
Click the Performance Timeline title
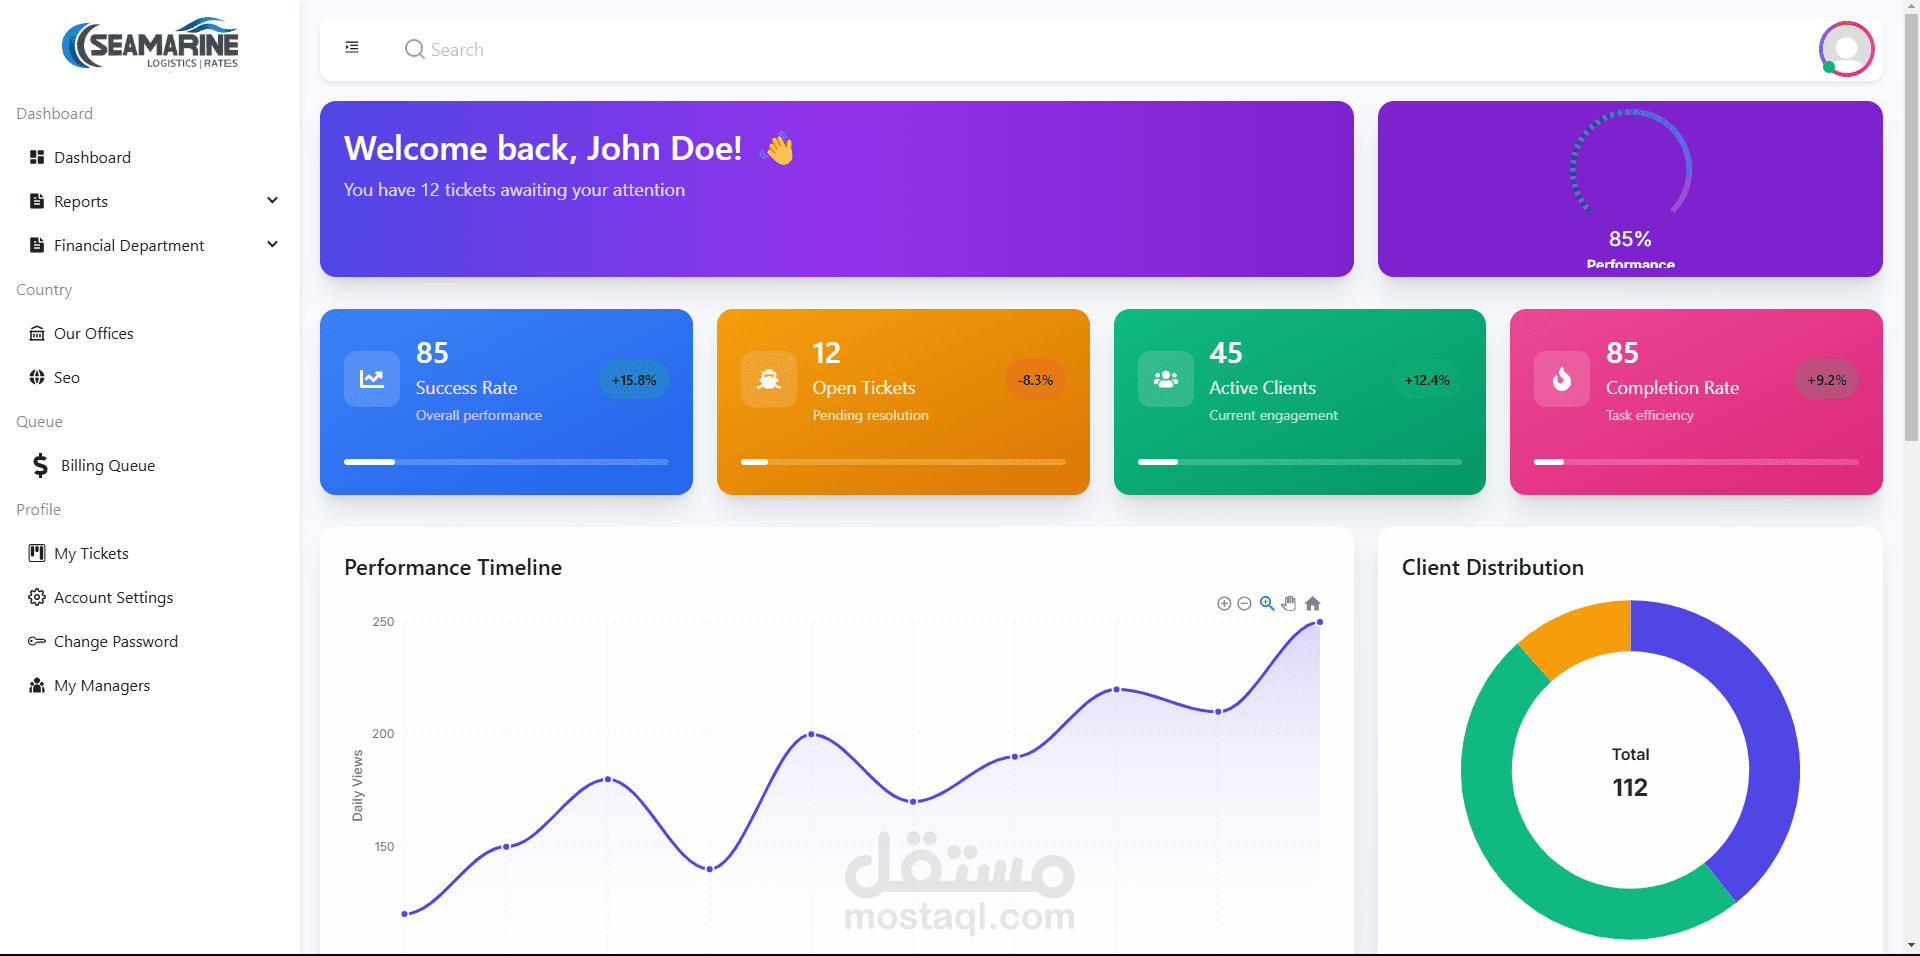[x=453, y=567]
